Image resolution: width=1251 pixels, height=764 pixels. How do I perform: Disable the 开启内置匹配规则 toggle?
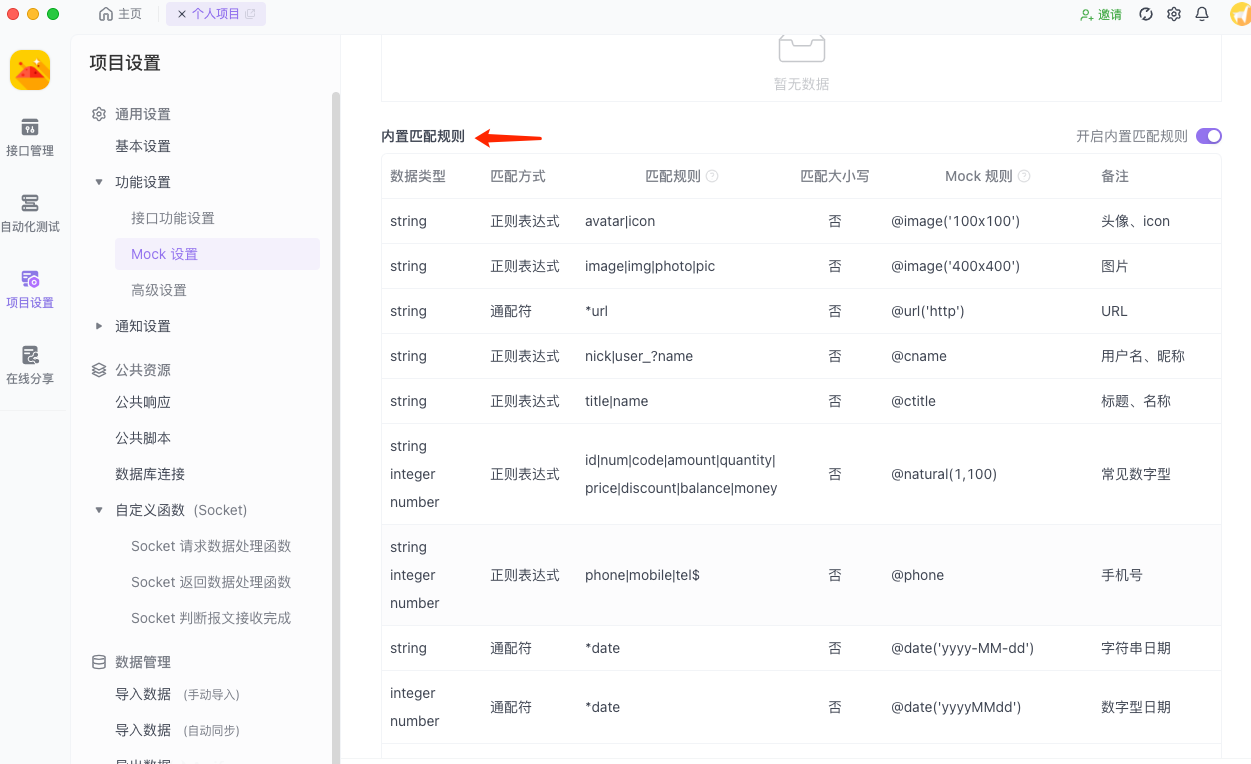[1208, 135]
